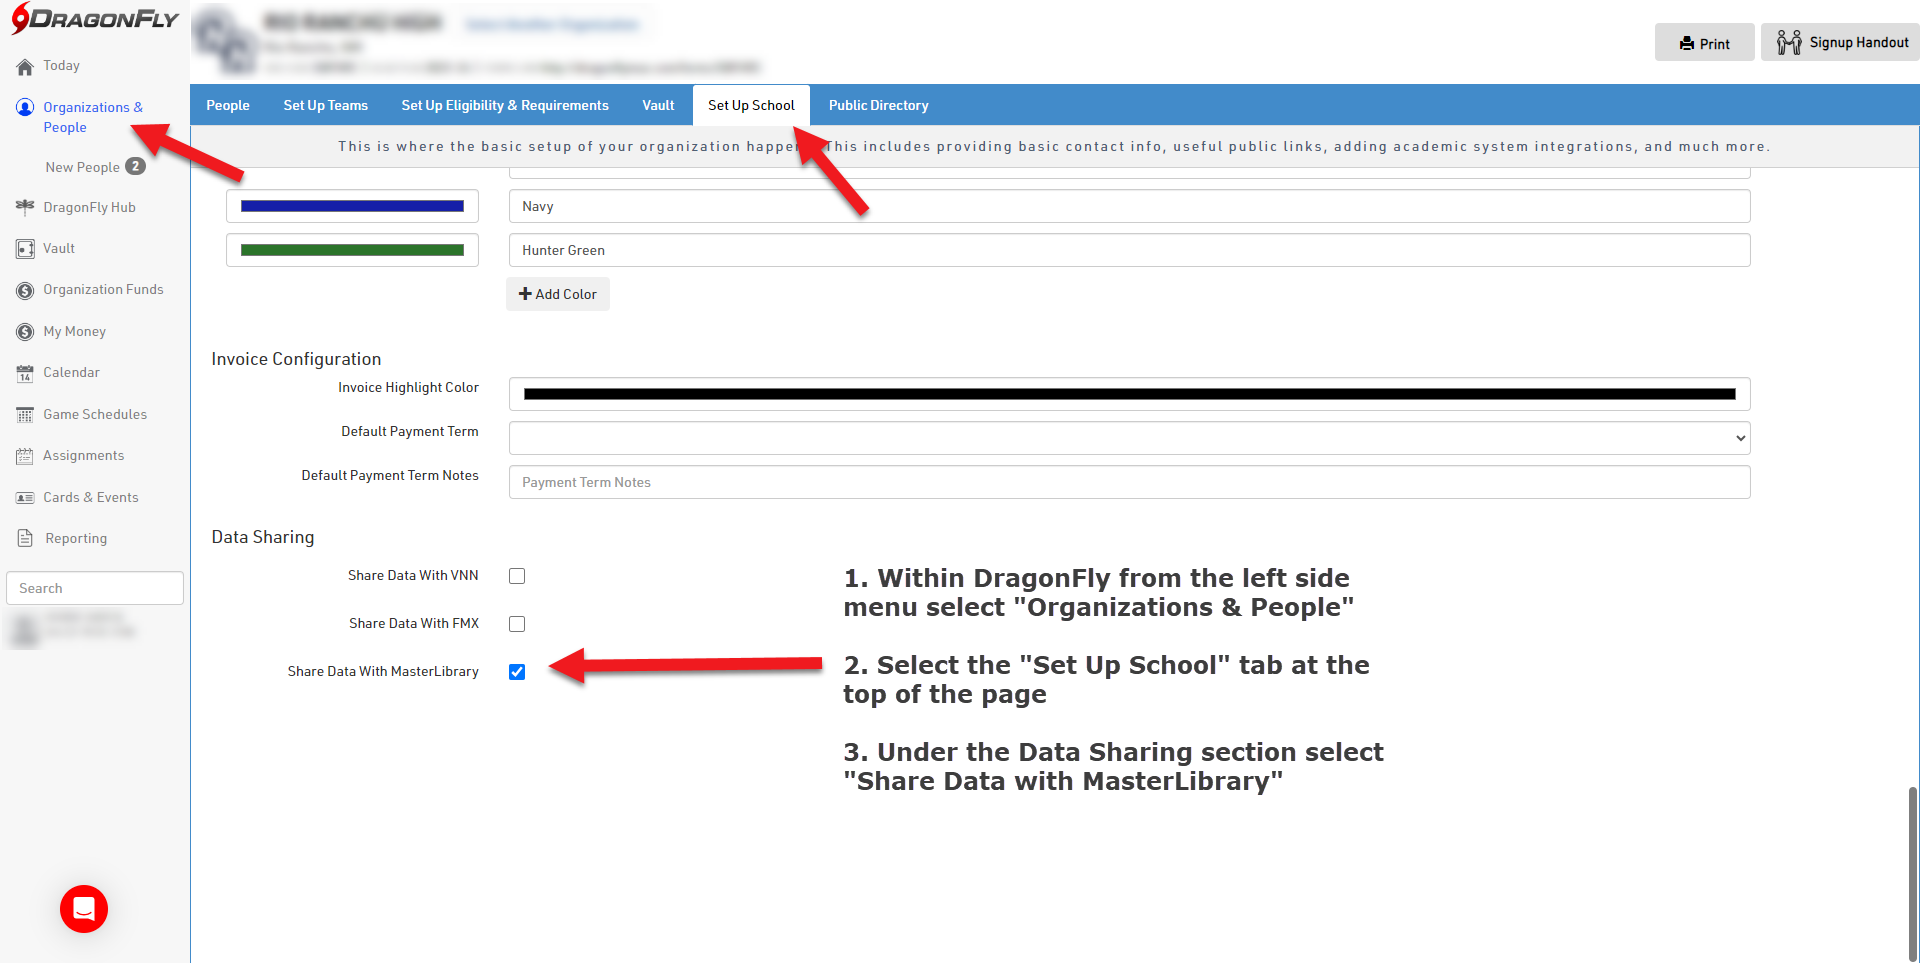Click the Today home icon
Screen dimensions: 1920x963
(x=25, y=67)
